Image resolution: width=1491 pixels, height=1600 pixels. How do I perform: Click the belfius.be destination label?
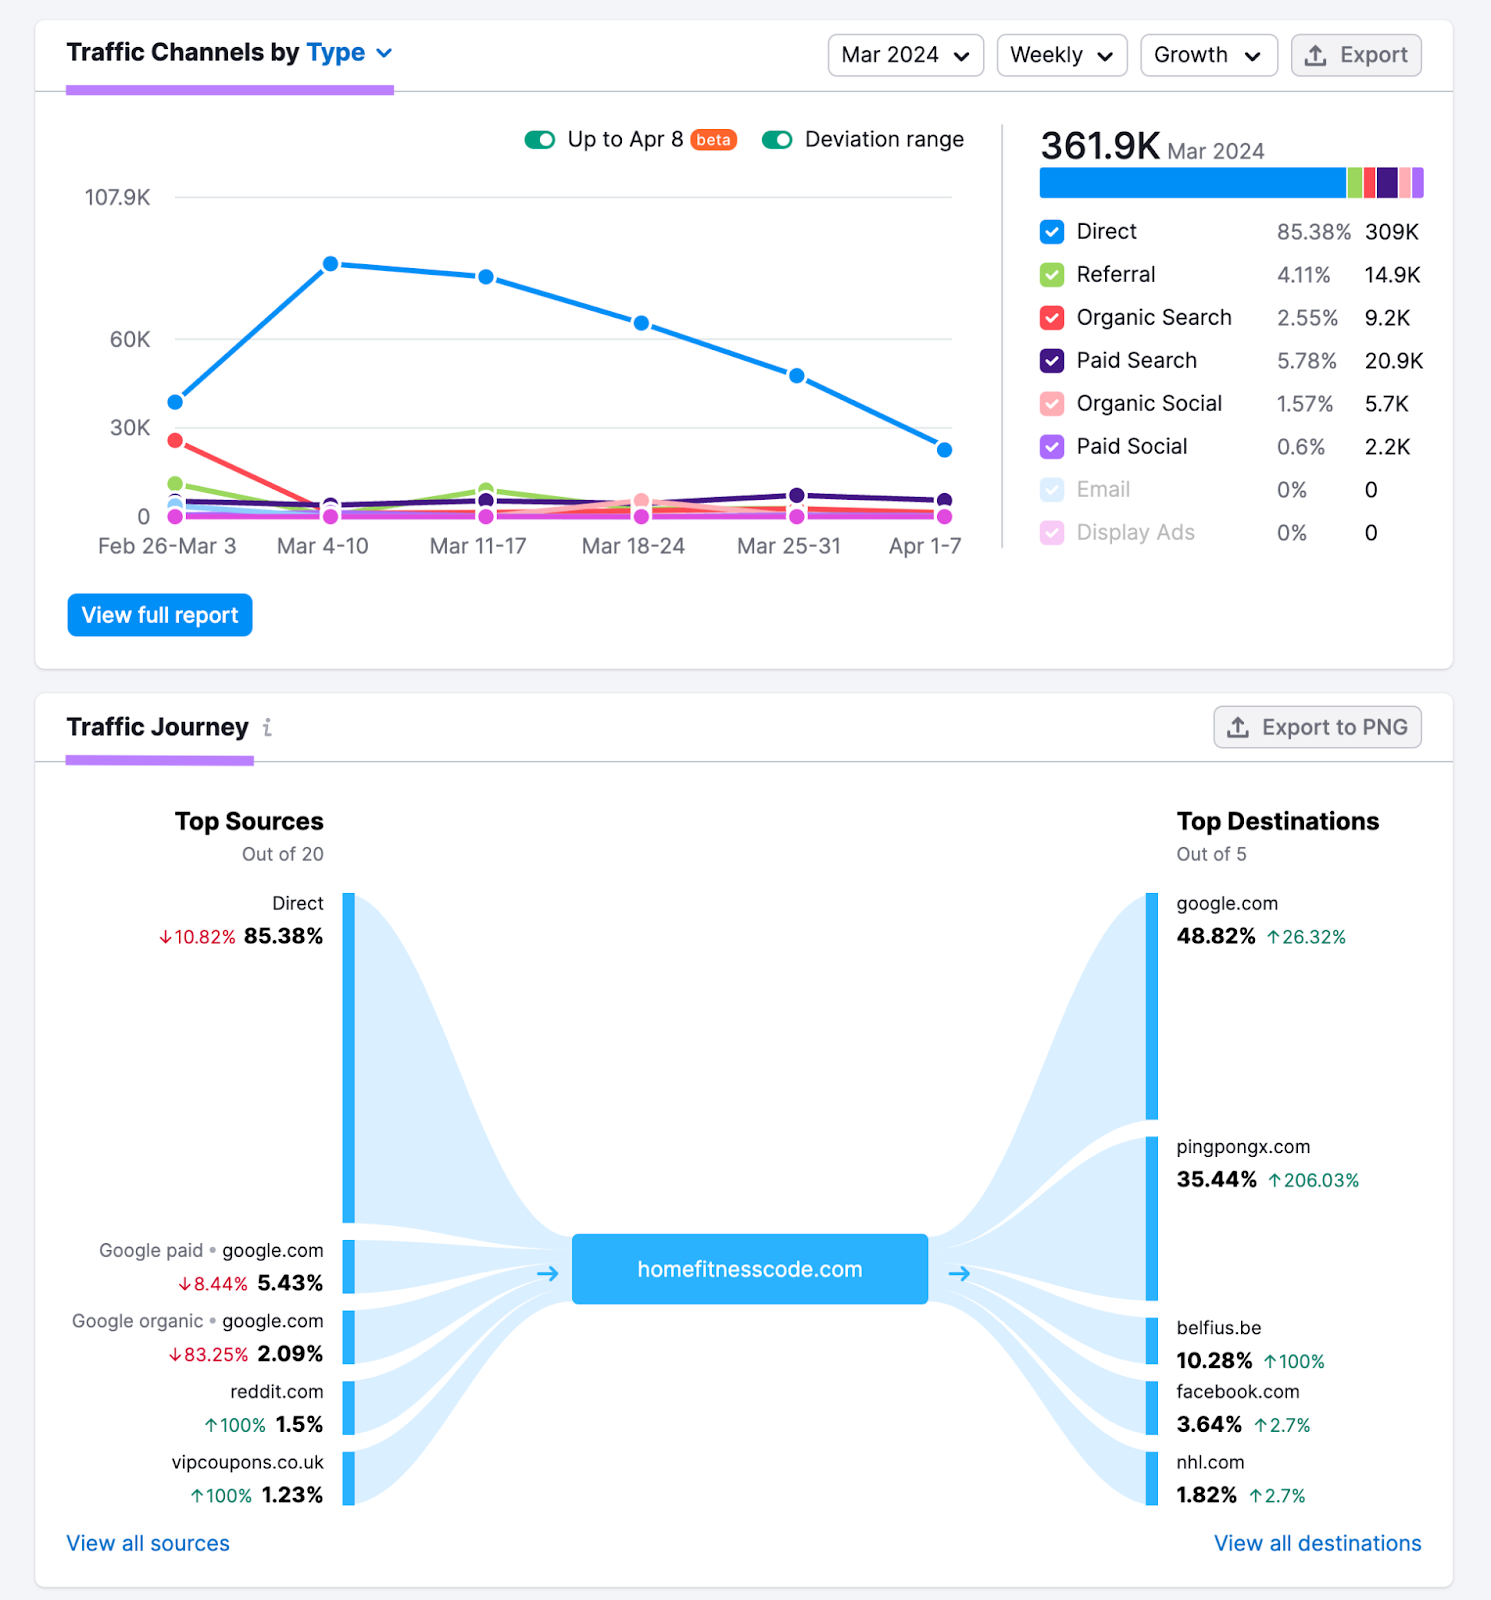(1219, 1328)
